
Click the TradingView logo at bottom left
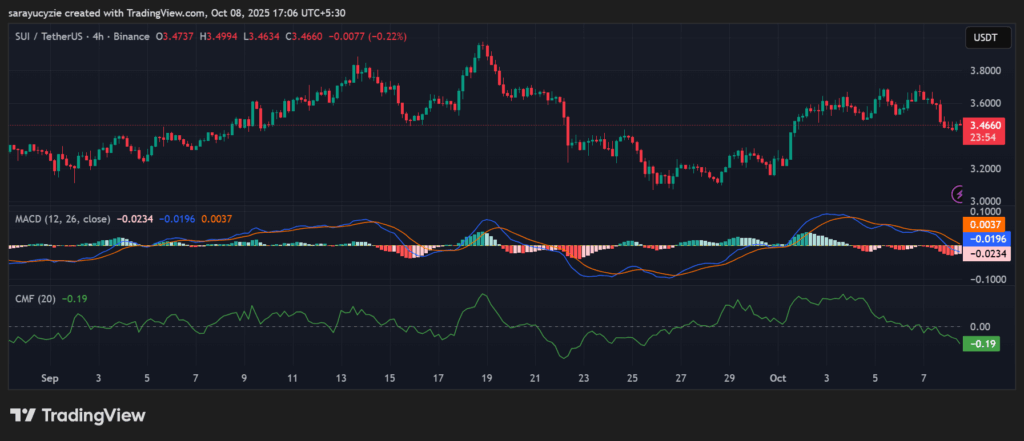[78, 415]
